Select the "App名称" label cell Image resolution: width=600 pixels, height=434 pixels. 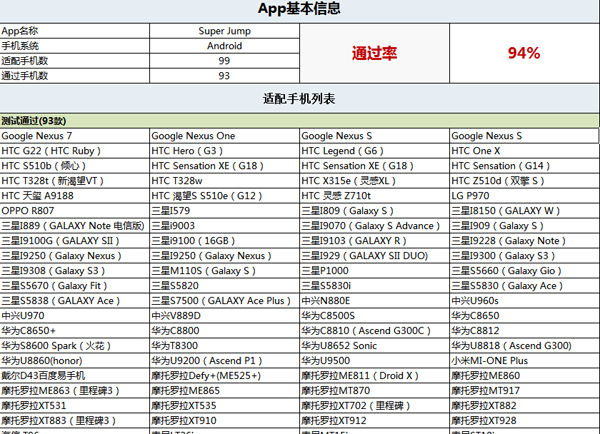[x=75, y=31]
